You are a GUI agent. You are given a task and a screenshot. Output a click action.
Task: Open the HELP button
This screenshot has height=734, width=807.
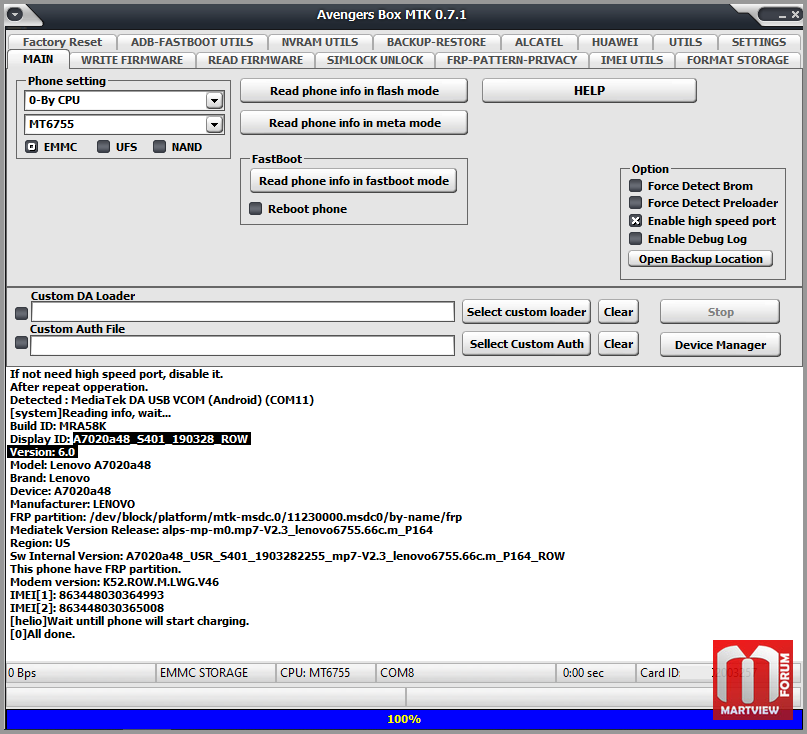click(x=589, y=91)
